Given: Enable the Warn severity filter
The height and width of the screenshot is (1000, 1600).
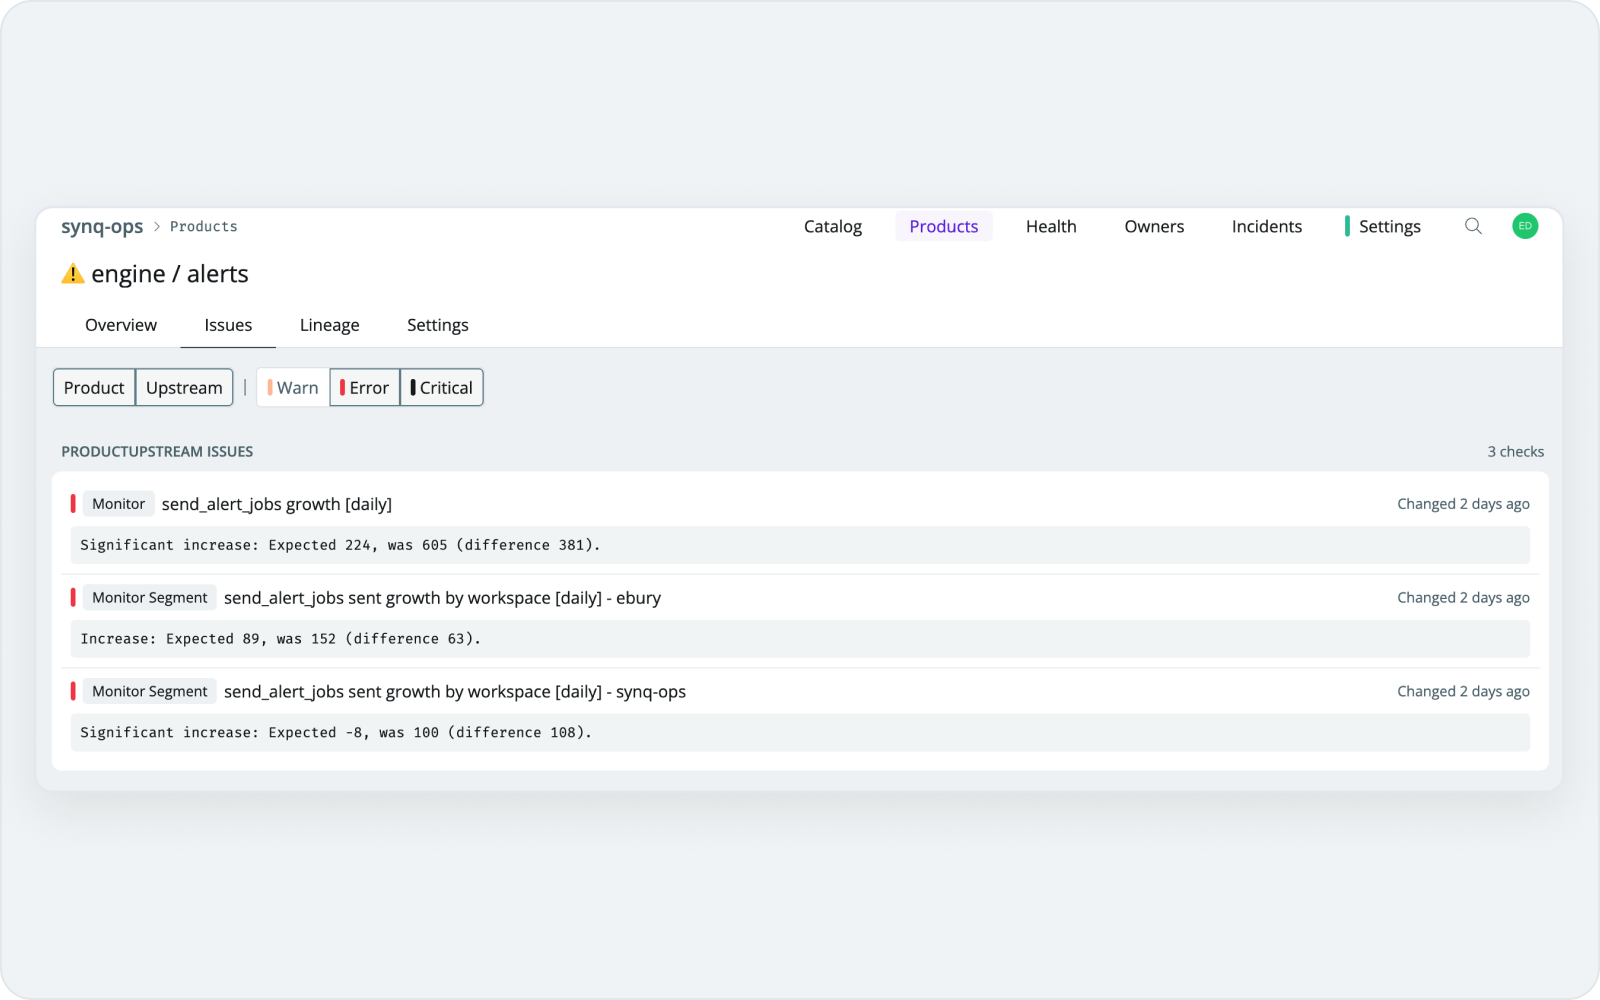Looking at the screenshot, I should (x=291, y=387).
